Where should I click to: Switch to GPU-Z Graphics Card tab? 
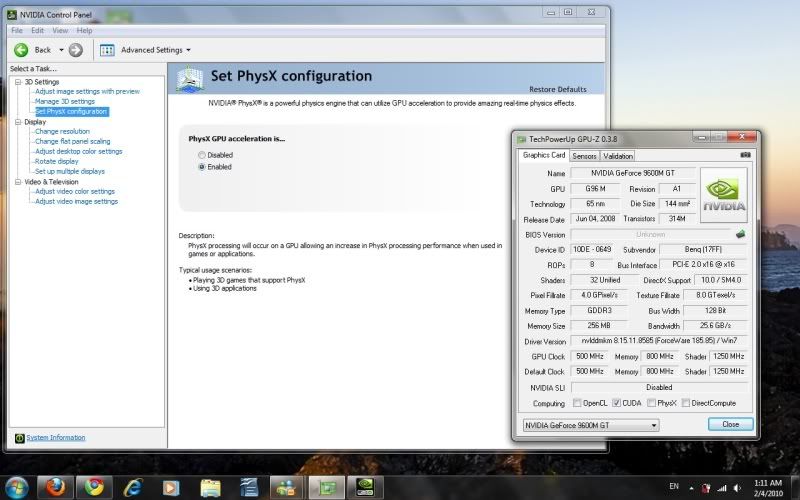click(x=544, y=155)
